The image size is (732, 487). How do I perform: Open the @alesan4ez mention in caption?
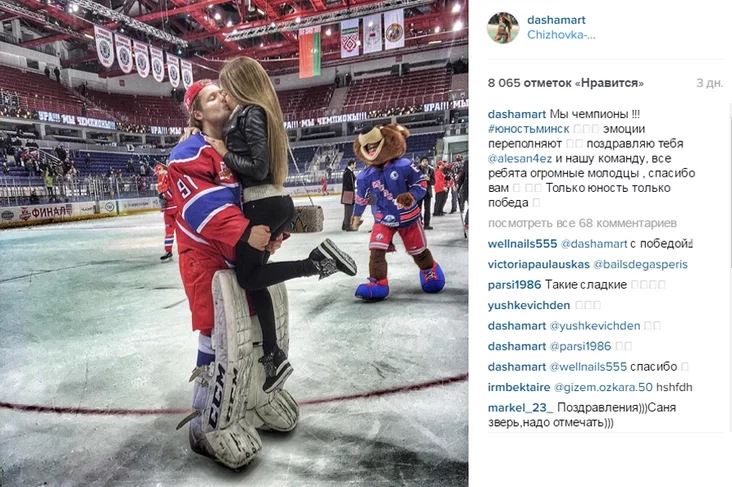click(x=520, y=159)
